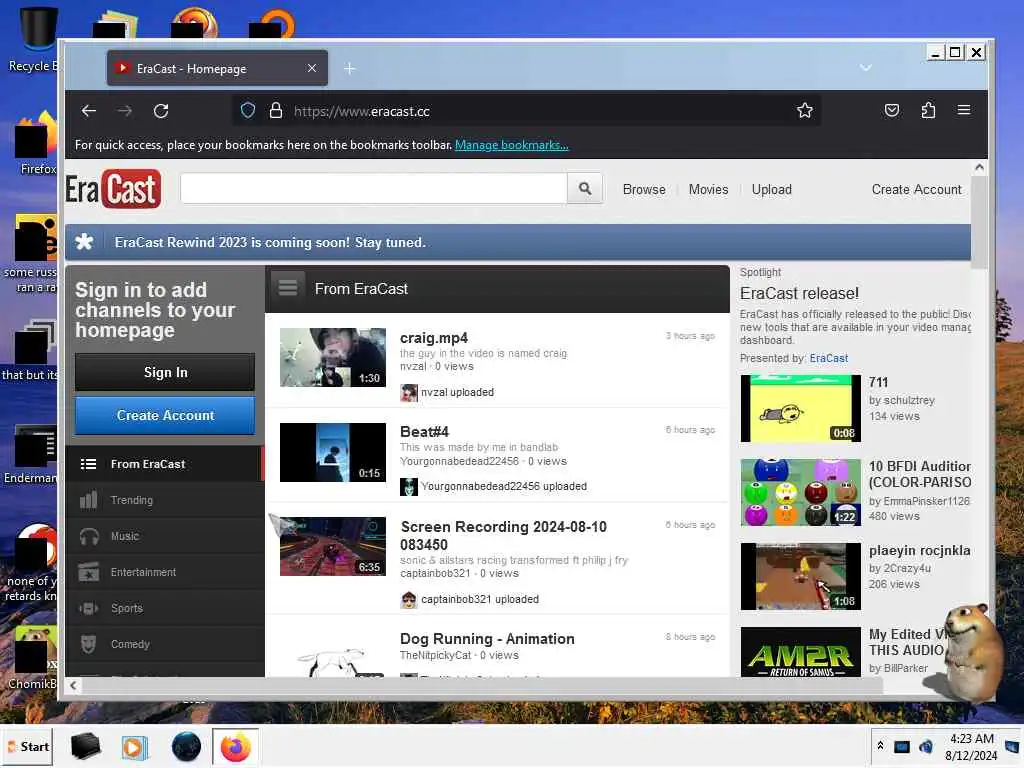Select Music category in sidebar
Viewport: 1024px width, 768px height.
click(165, 536)
